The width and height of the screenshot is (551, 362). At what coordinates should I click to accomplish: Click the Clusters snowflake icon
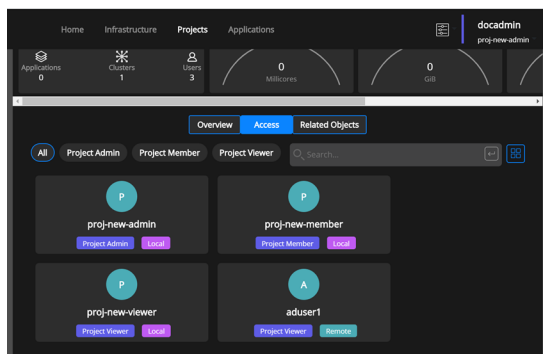pos(122,56)
